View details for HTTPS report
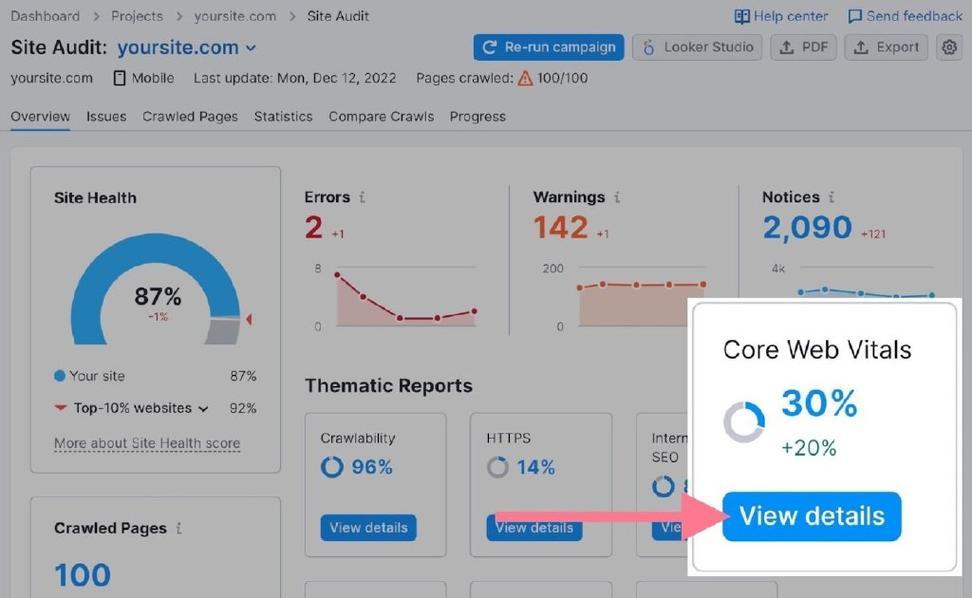Screen dimensions: 972x598 point(534,527)
